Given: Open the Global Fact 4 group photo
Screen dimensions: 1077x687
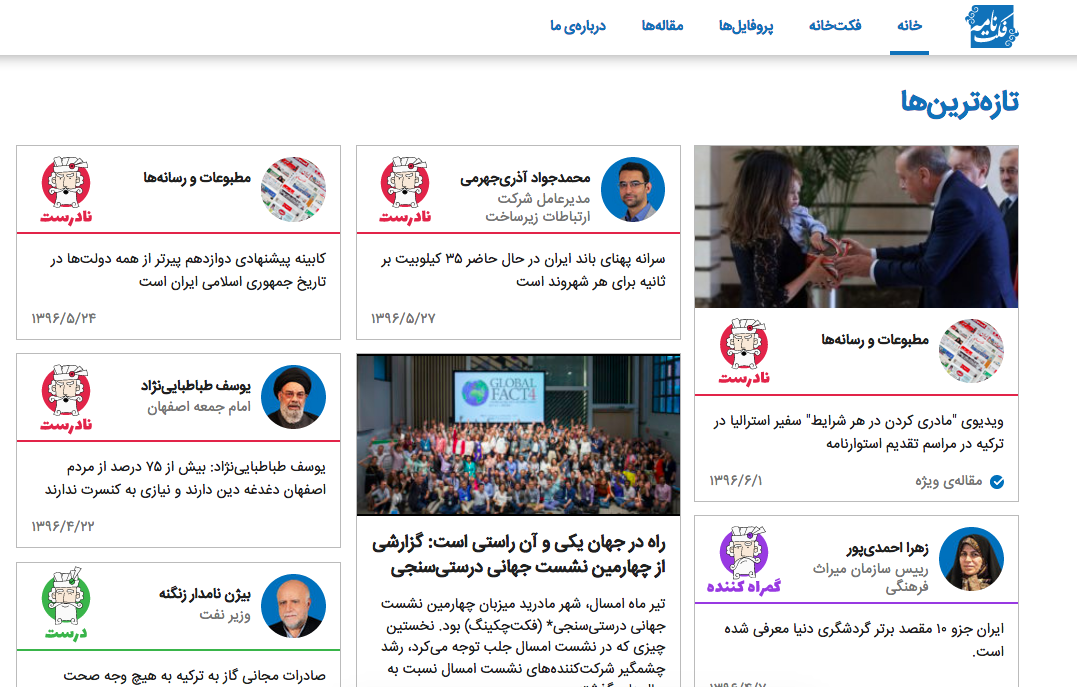Looking at the screenshot, I should 519,435.
